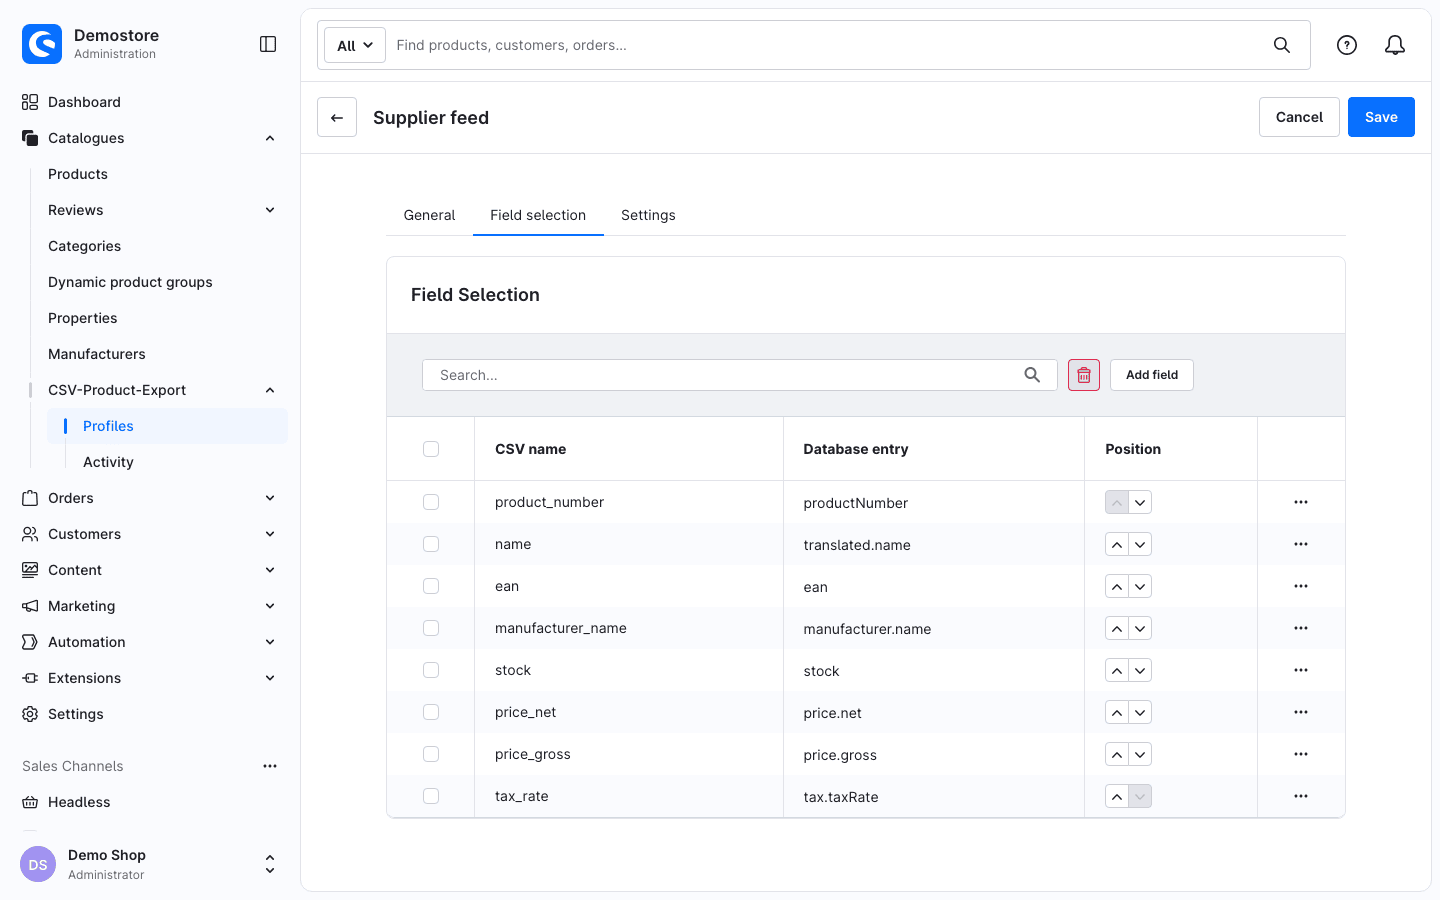The image size is (1440, 900).
Task: Collapse the sidebar with the panel icon
Action: click(x=268, y=44)
